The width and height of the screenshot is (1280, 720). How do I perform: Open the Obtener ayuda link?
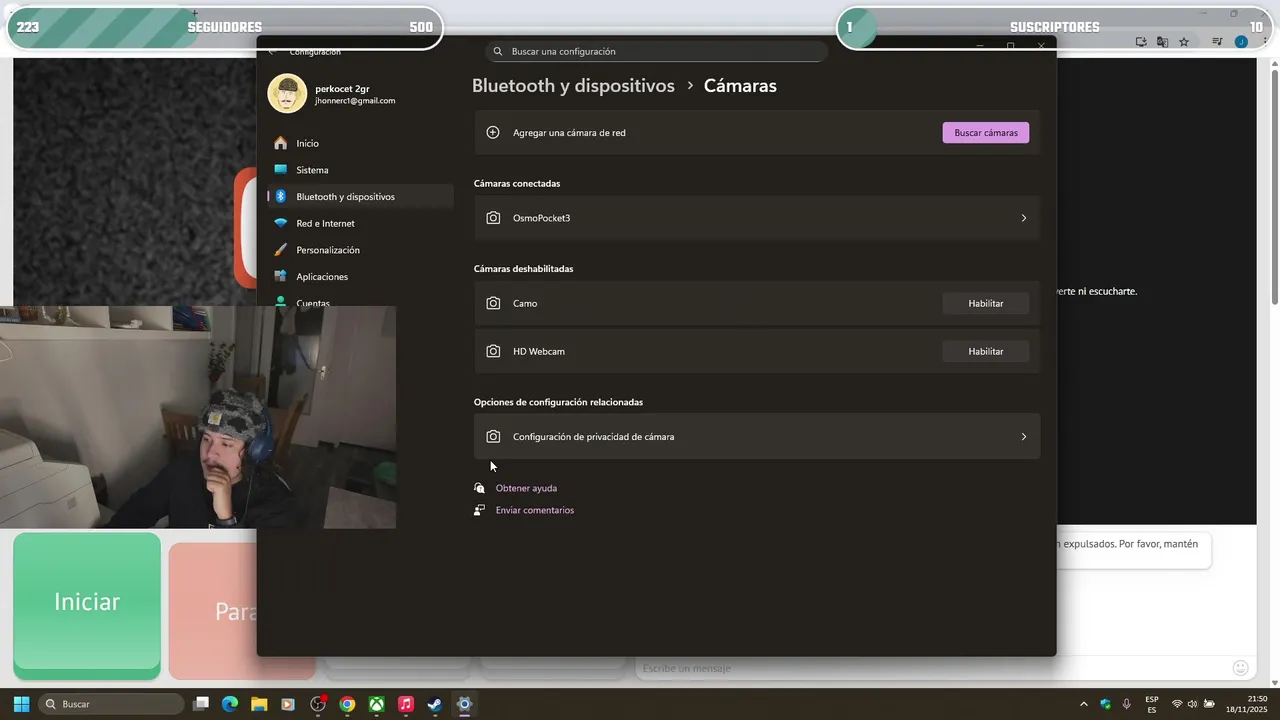526,488
